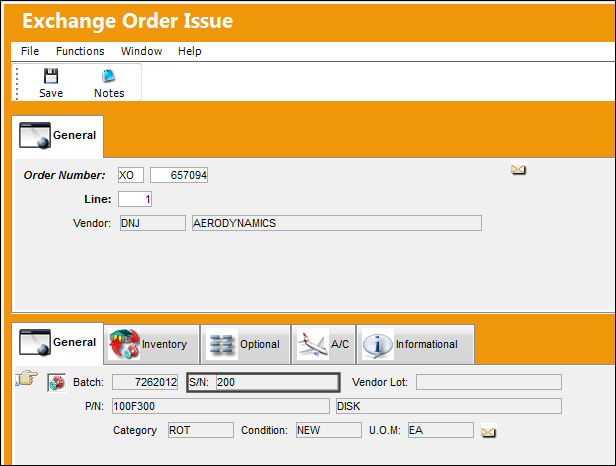Click the Exchange Order Issue title
Image resolution: width=616 pixels, height=466 pixels.
coord(127,21)
